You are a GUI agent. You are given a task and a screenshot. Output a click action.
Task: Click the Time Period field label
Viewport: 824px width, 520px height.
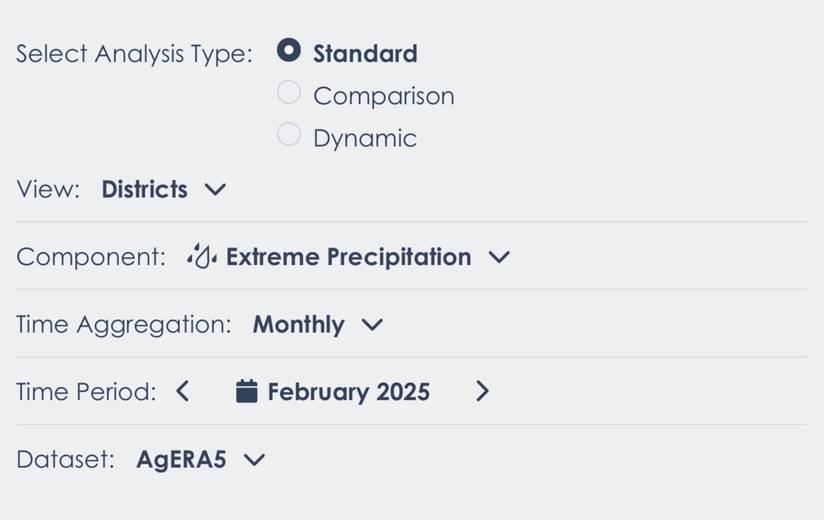click(86, 391)
